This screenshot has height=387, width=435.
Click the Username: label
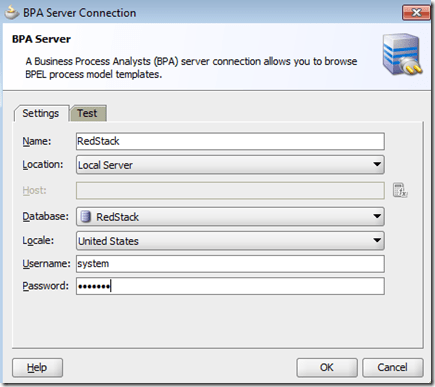point(46,264)
